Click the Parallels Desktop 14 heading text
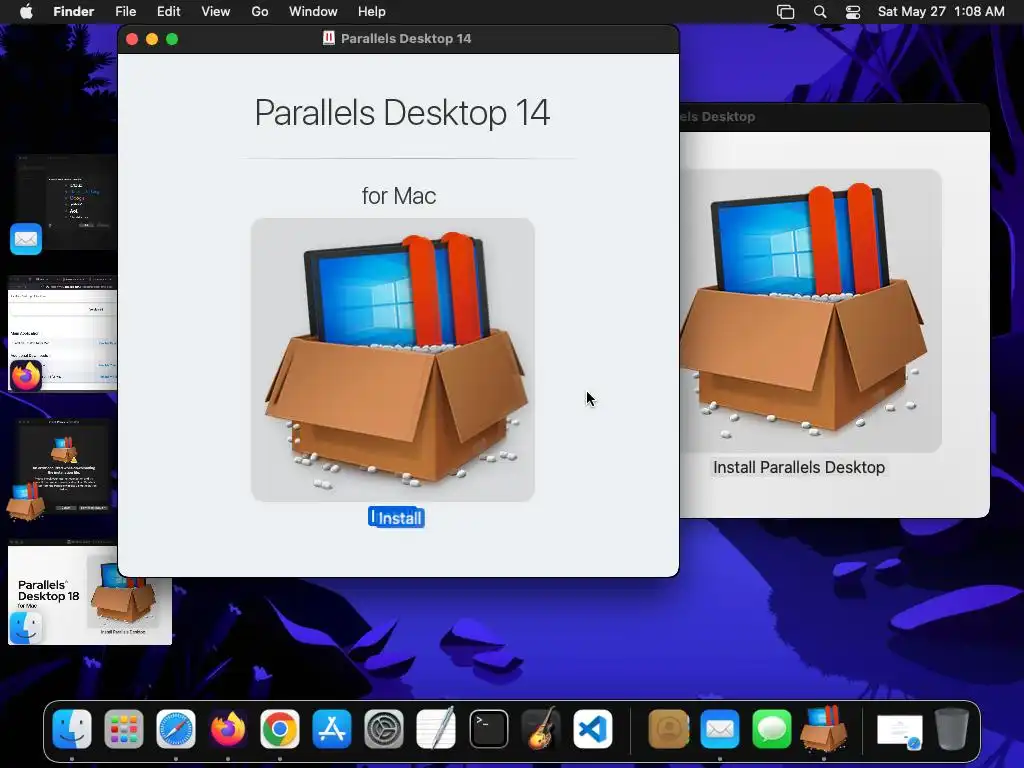This screenshot has width=1024, height=768. 402,112
